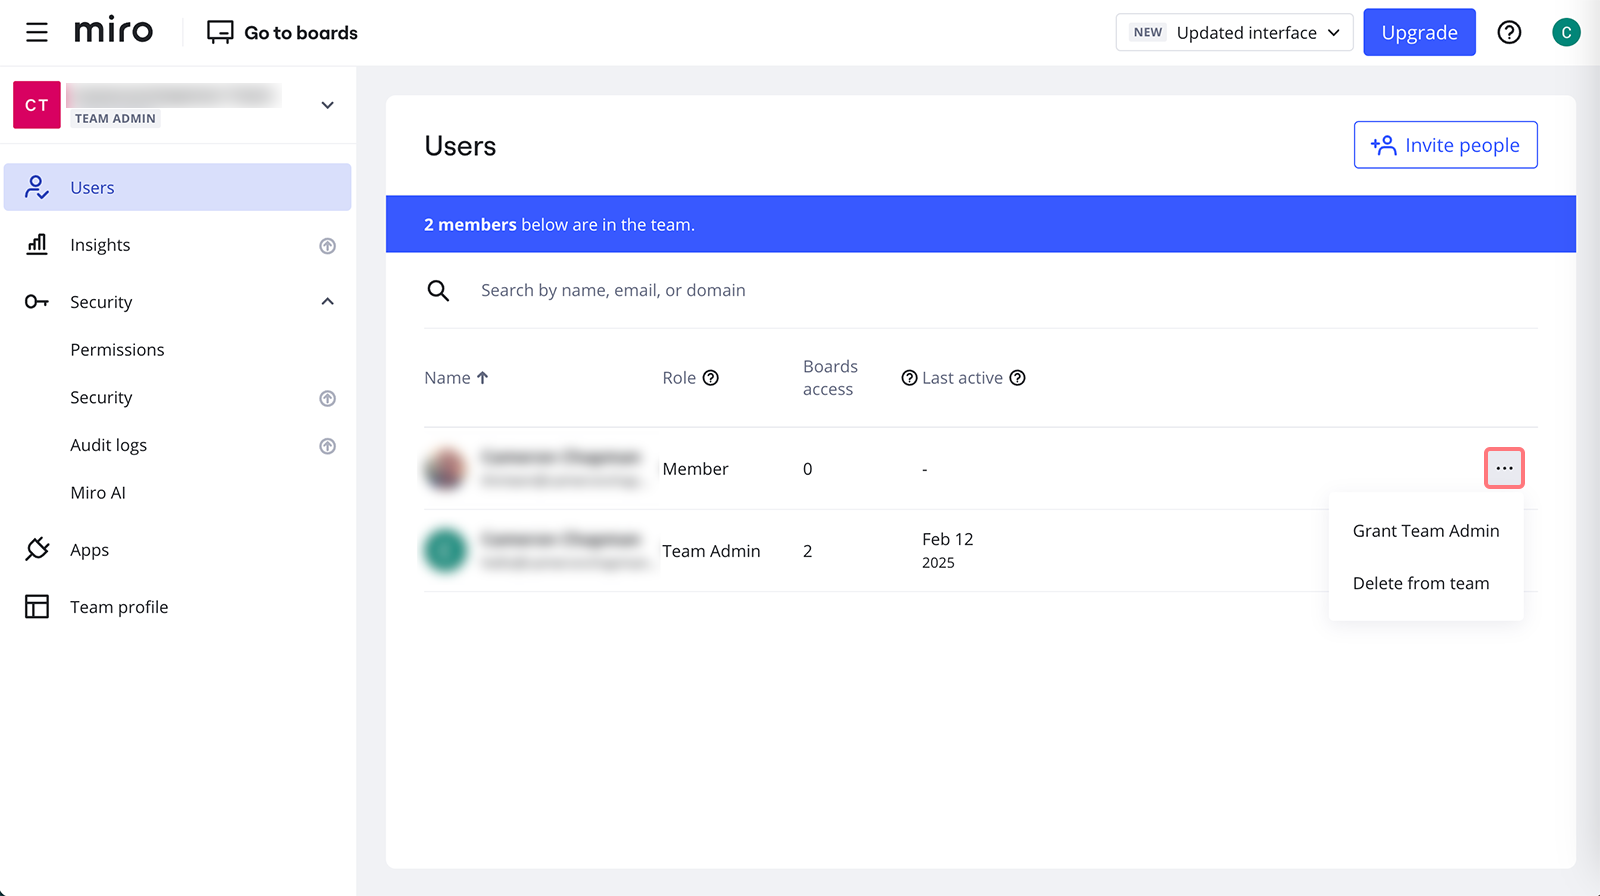Select Grant Team Admin from the menu
This screenshot has width=1600, height=896.
click(1425, 531)
